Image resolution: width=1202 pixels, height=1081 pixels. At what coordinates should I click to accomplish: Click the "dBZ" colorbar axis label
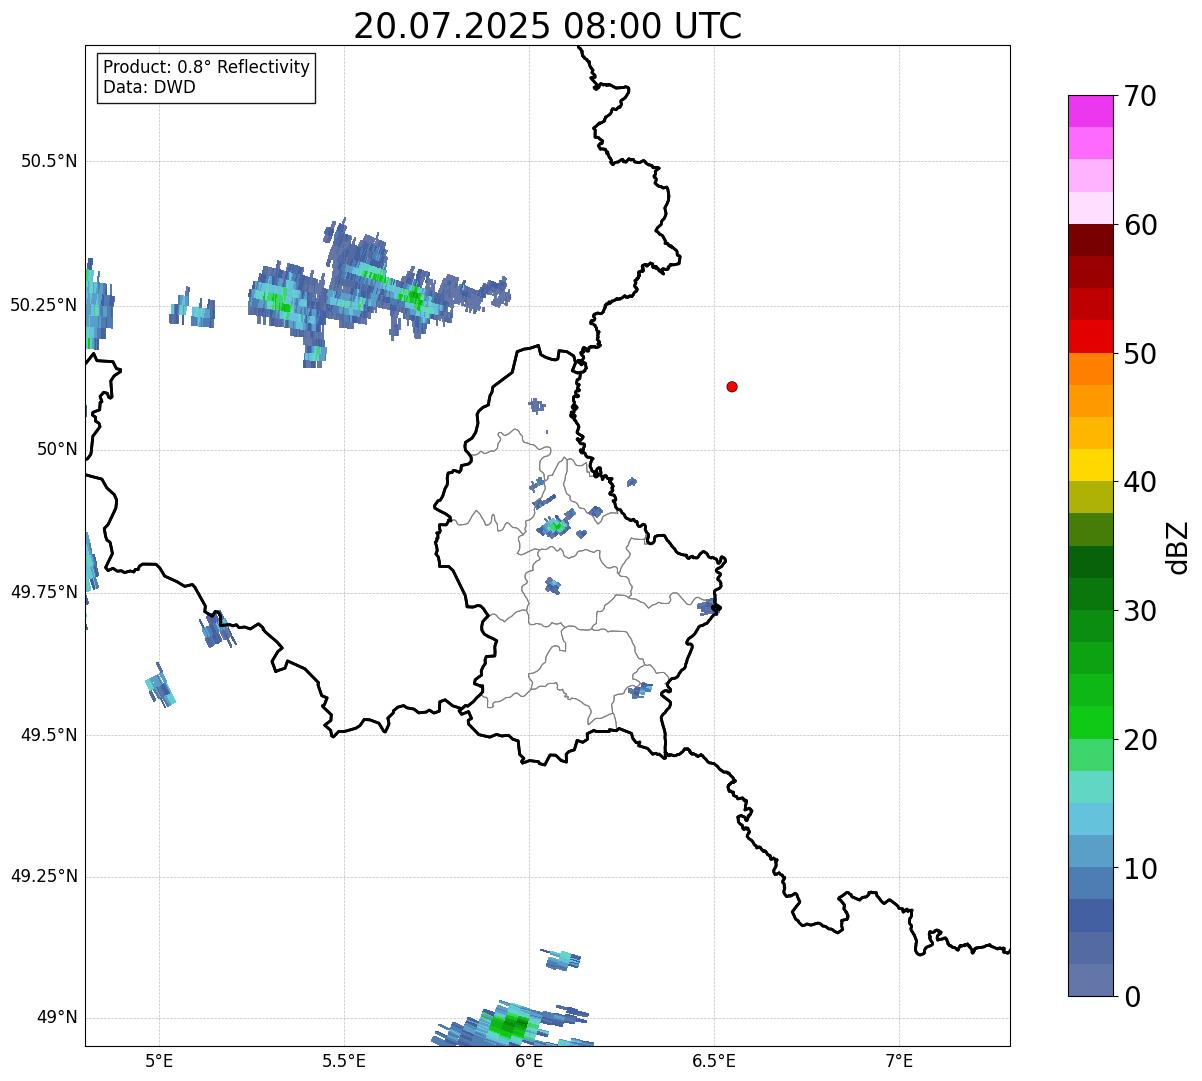(x=1178, y=547)
